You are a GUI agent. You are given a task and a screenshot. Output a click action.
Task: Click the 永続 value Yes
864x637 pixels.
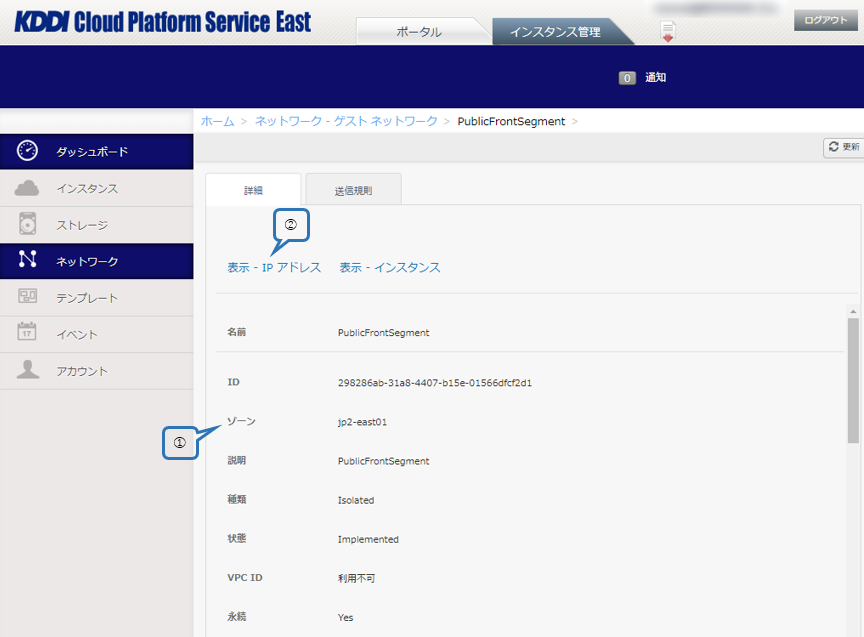pyautogui.click(x=345, y=617)
